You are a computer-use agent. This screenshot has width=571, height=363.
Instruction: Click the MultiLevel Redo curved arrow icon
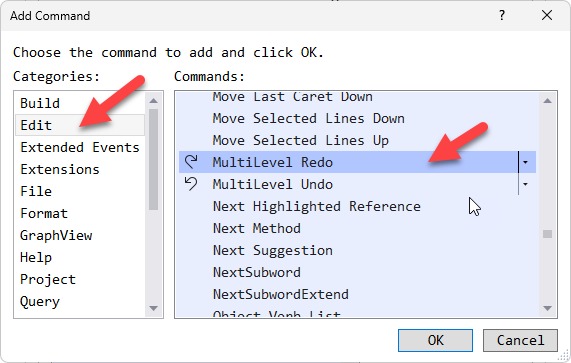191,162
